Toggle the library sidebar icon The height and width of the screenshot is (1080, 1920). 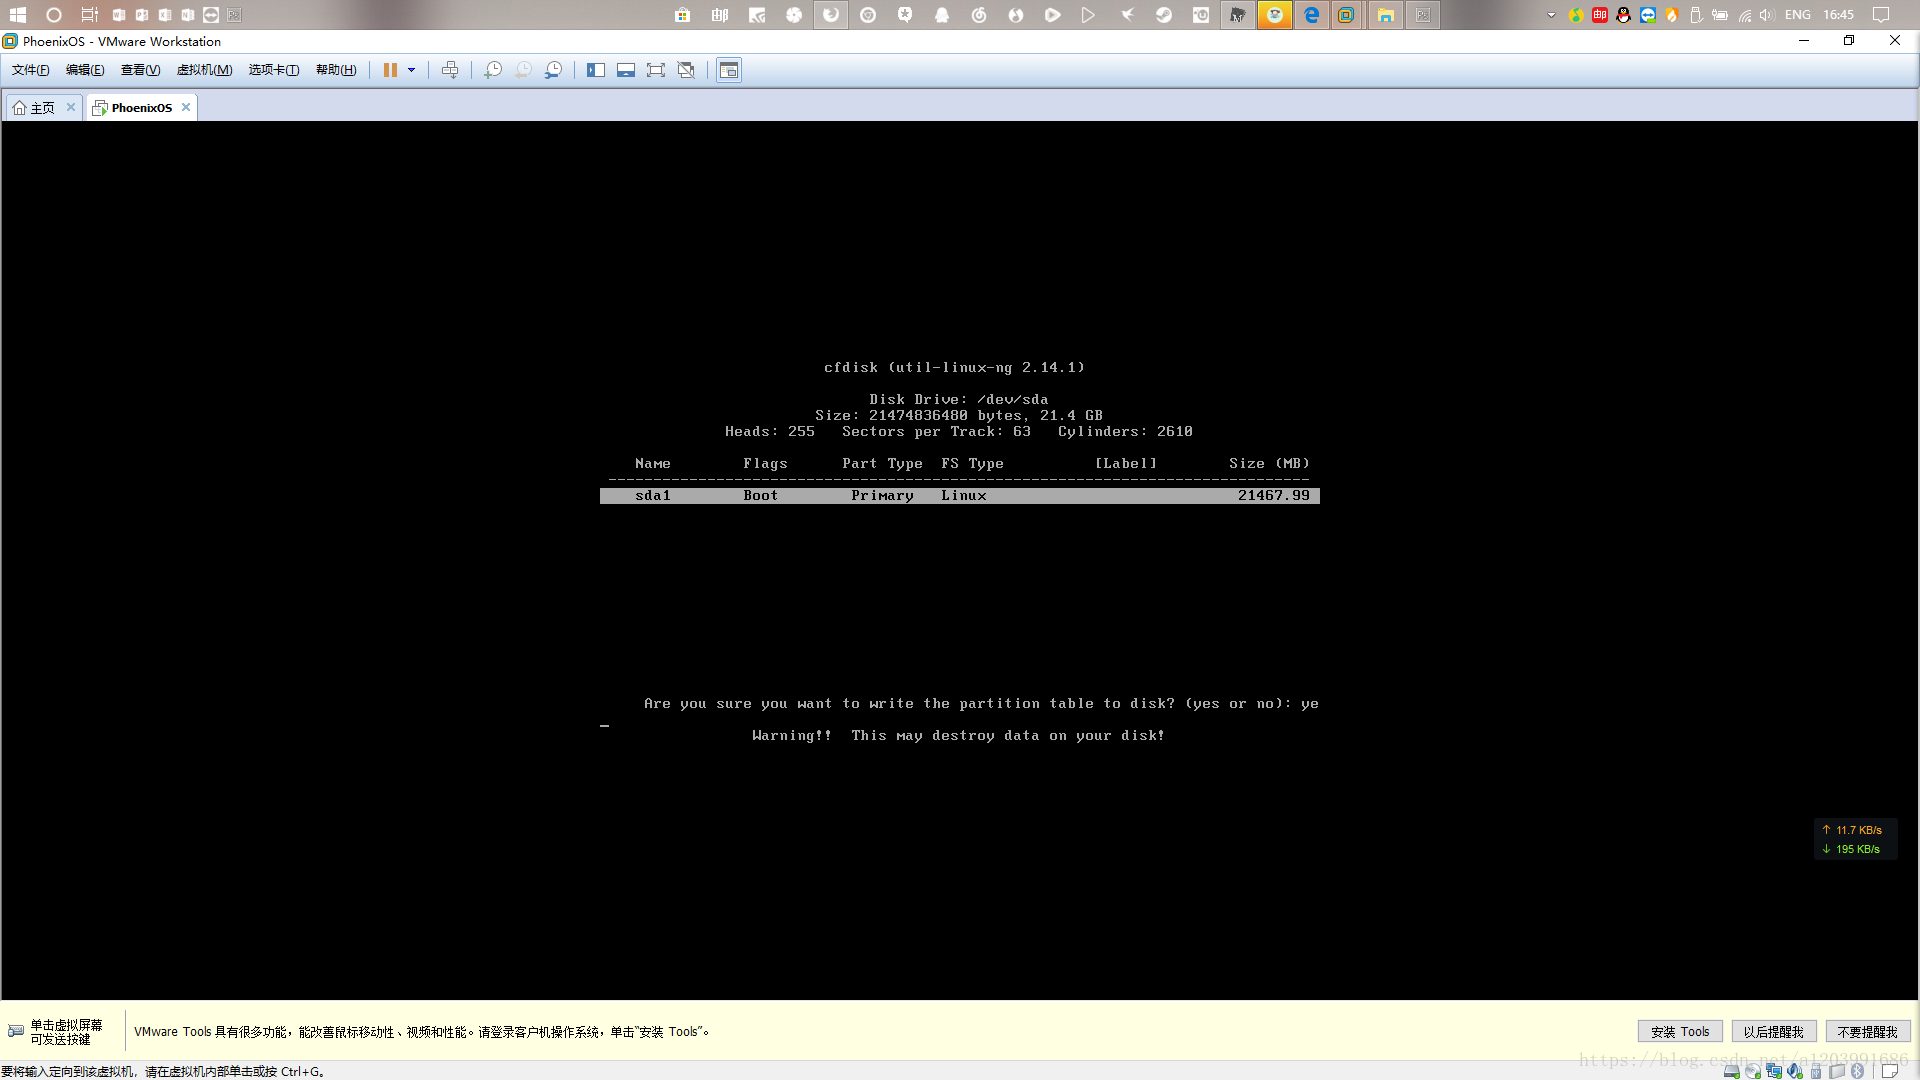596,70
